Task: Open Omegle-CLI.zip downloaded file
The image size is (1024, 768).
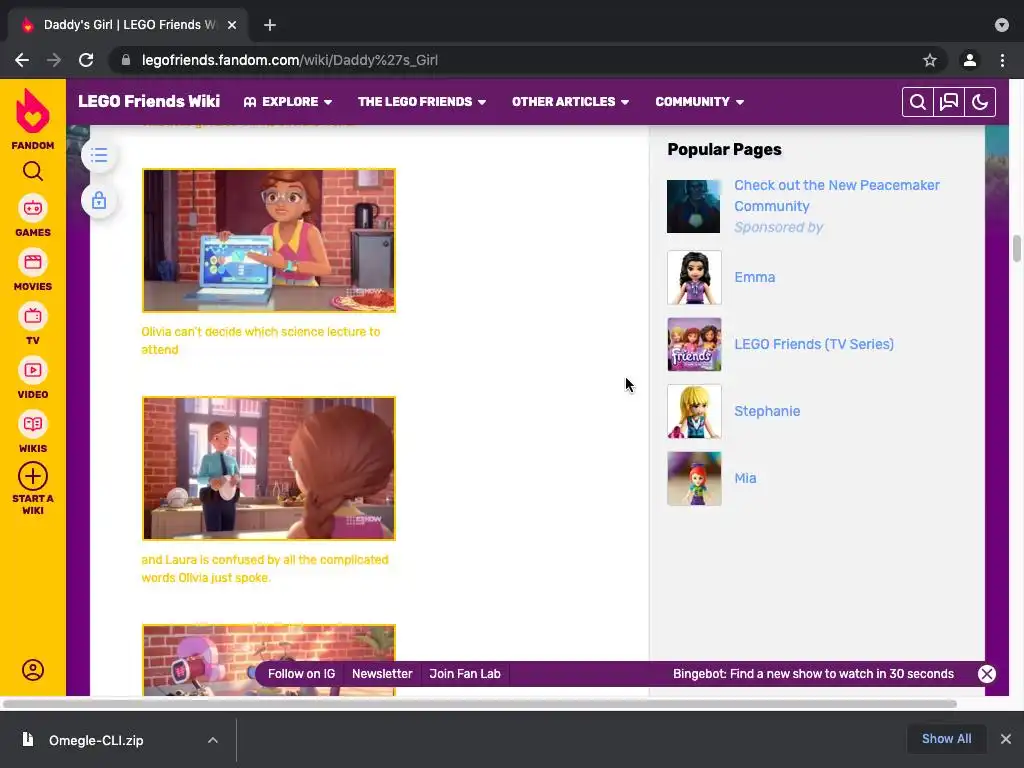Action: point(95,740)
